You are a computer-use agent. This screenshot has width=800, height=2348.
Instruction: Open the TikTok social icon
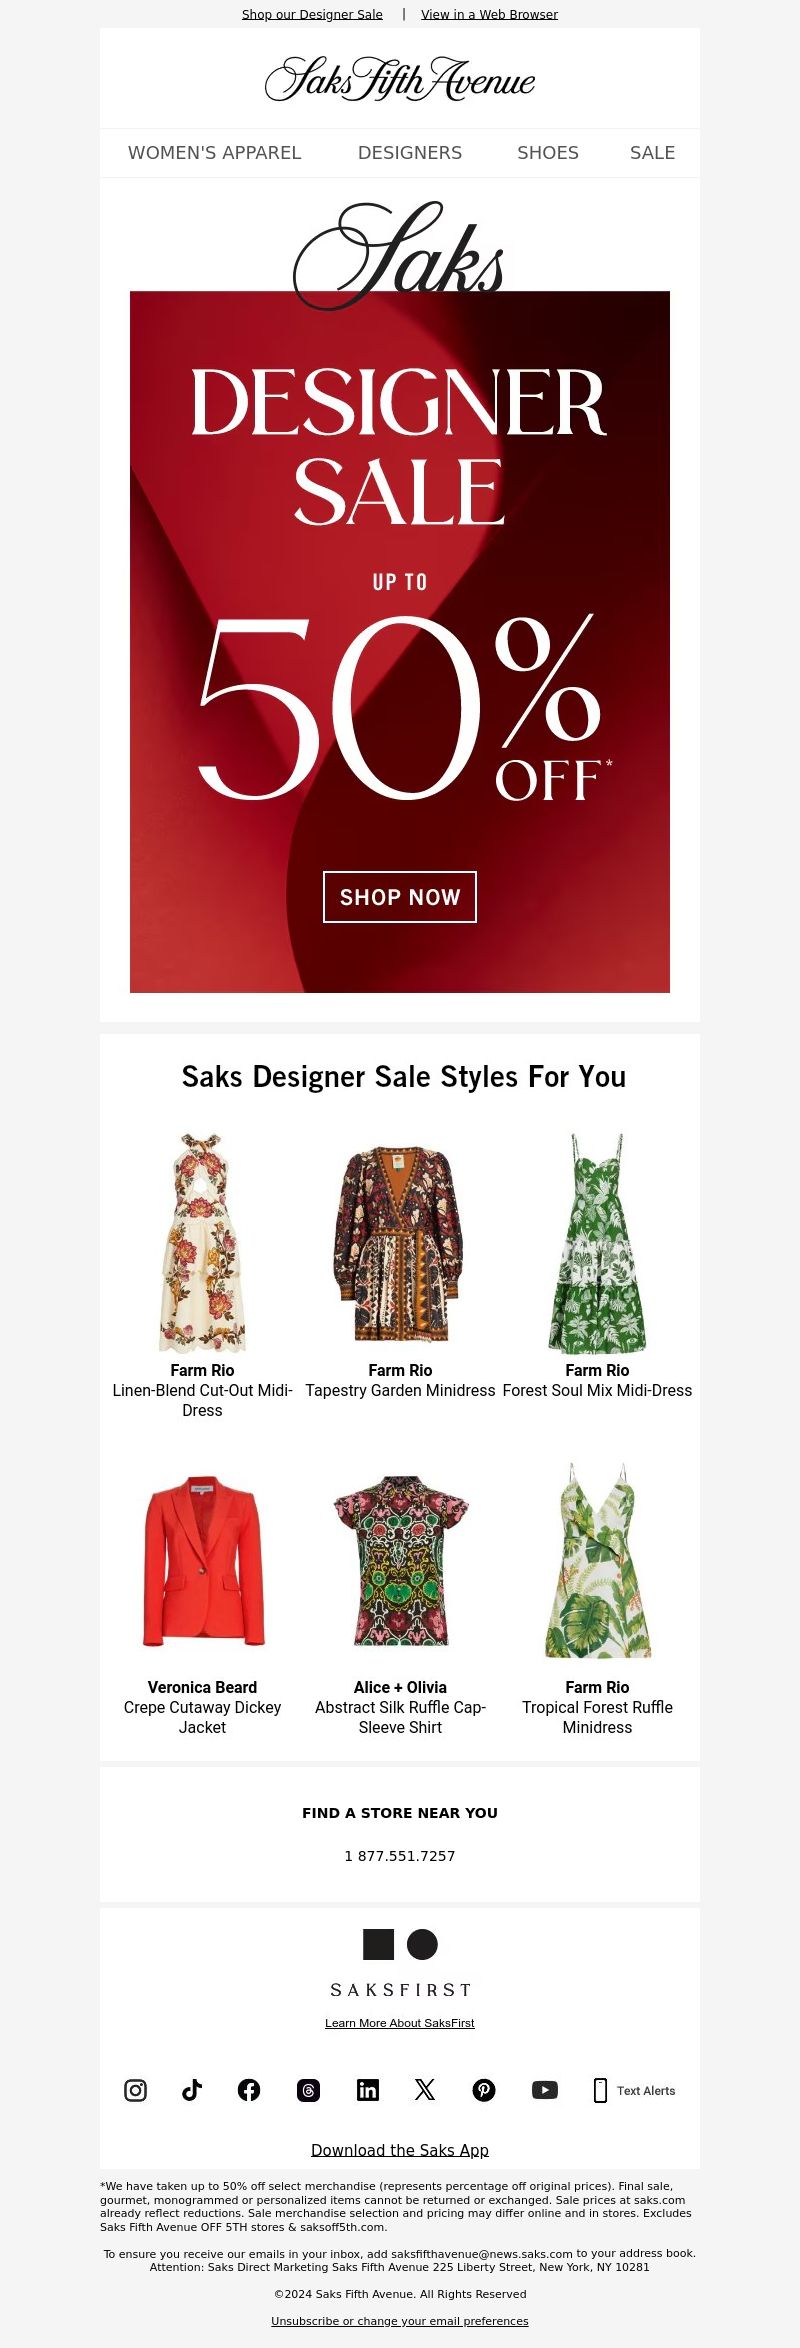coord(192,2090)
